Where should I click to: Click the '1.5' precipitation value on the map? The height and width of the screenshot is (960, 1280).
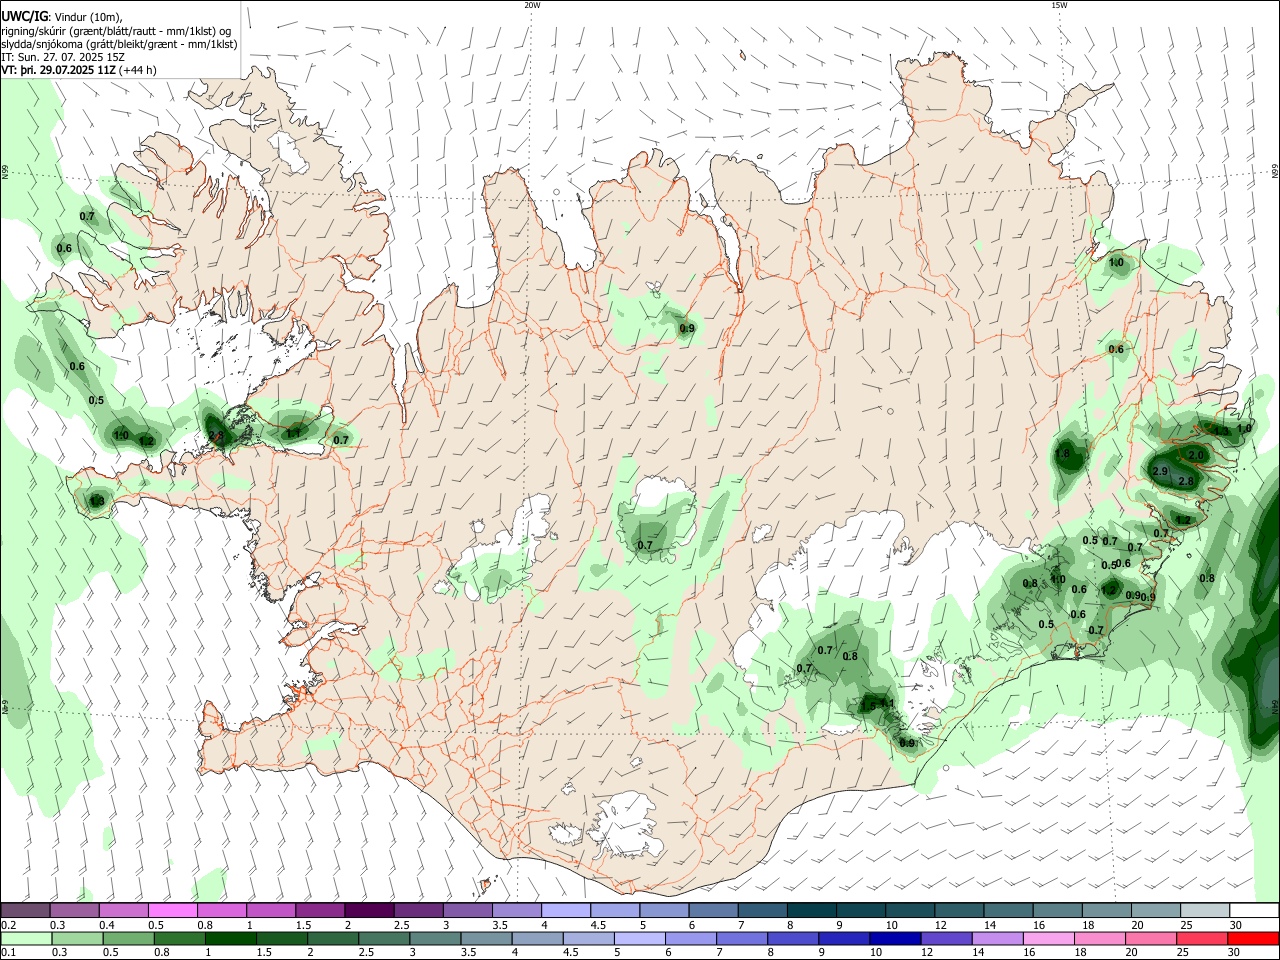coord(868,706)
